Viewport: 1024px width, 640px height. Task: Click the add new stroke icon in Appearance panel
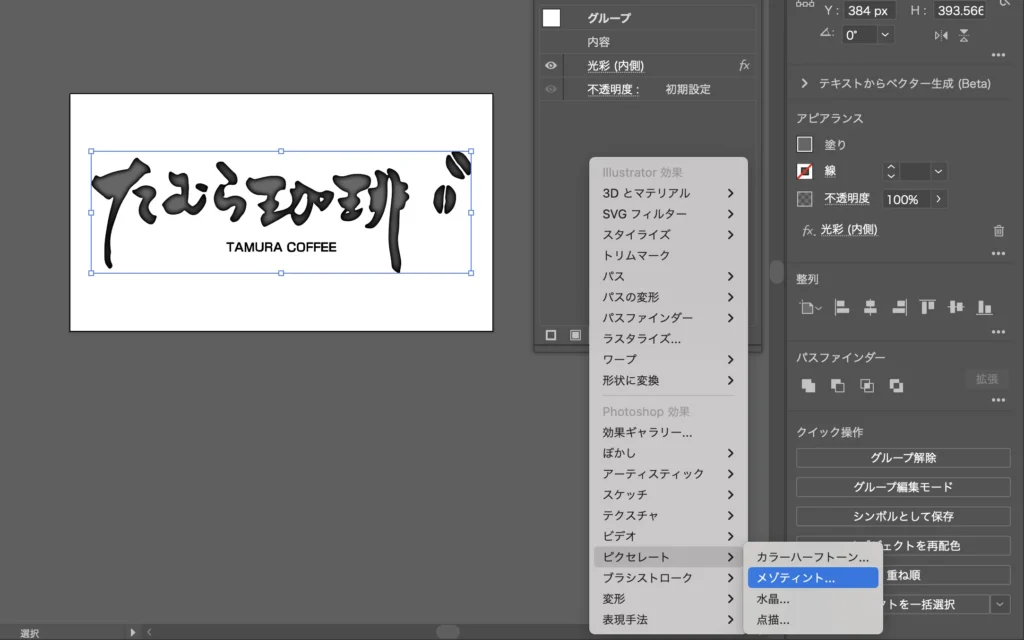(x=550, y=335)
